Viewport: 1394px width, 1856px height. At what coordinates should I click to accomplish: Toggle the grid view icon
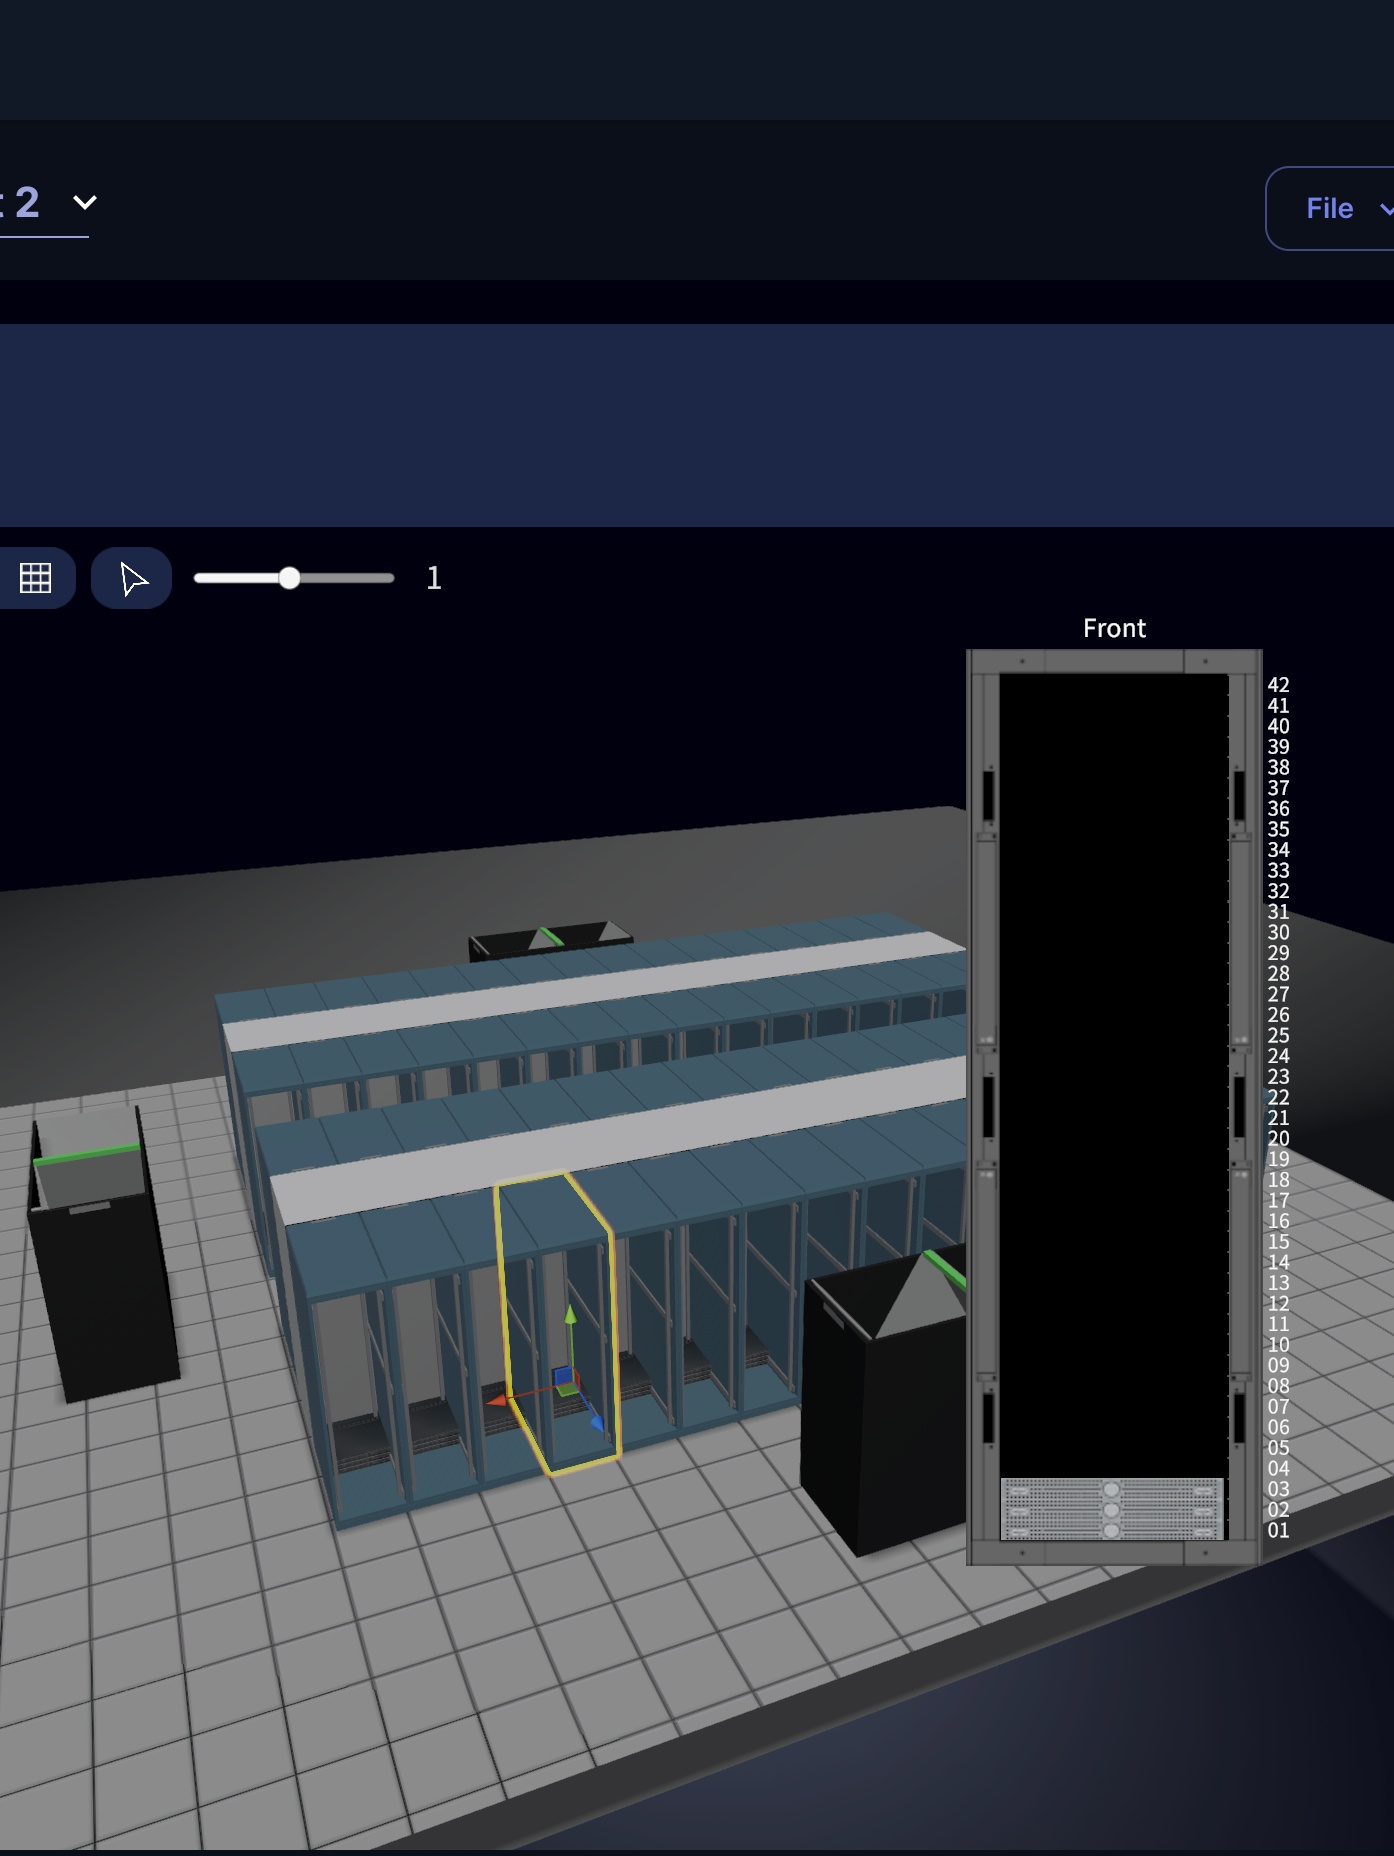pyautogui.click(x=36, y=578)
